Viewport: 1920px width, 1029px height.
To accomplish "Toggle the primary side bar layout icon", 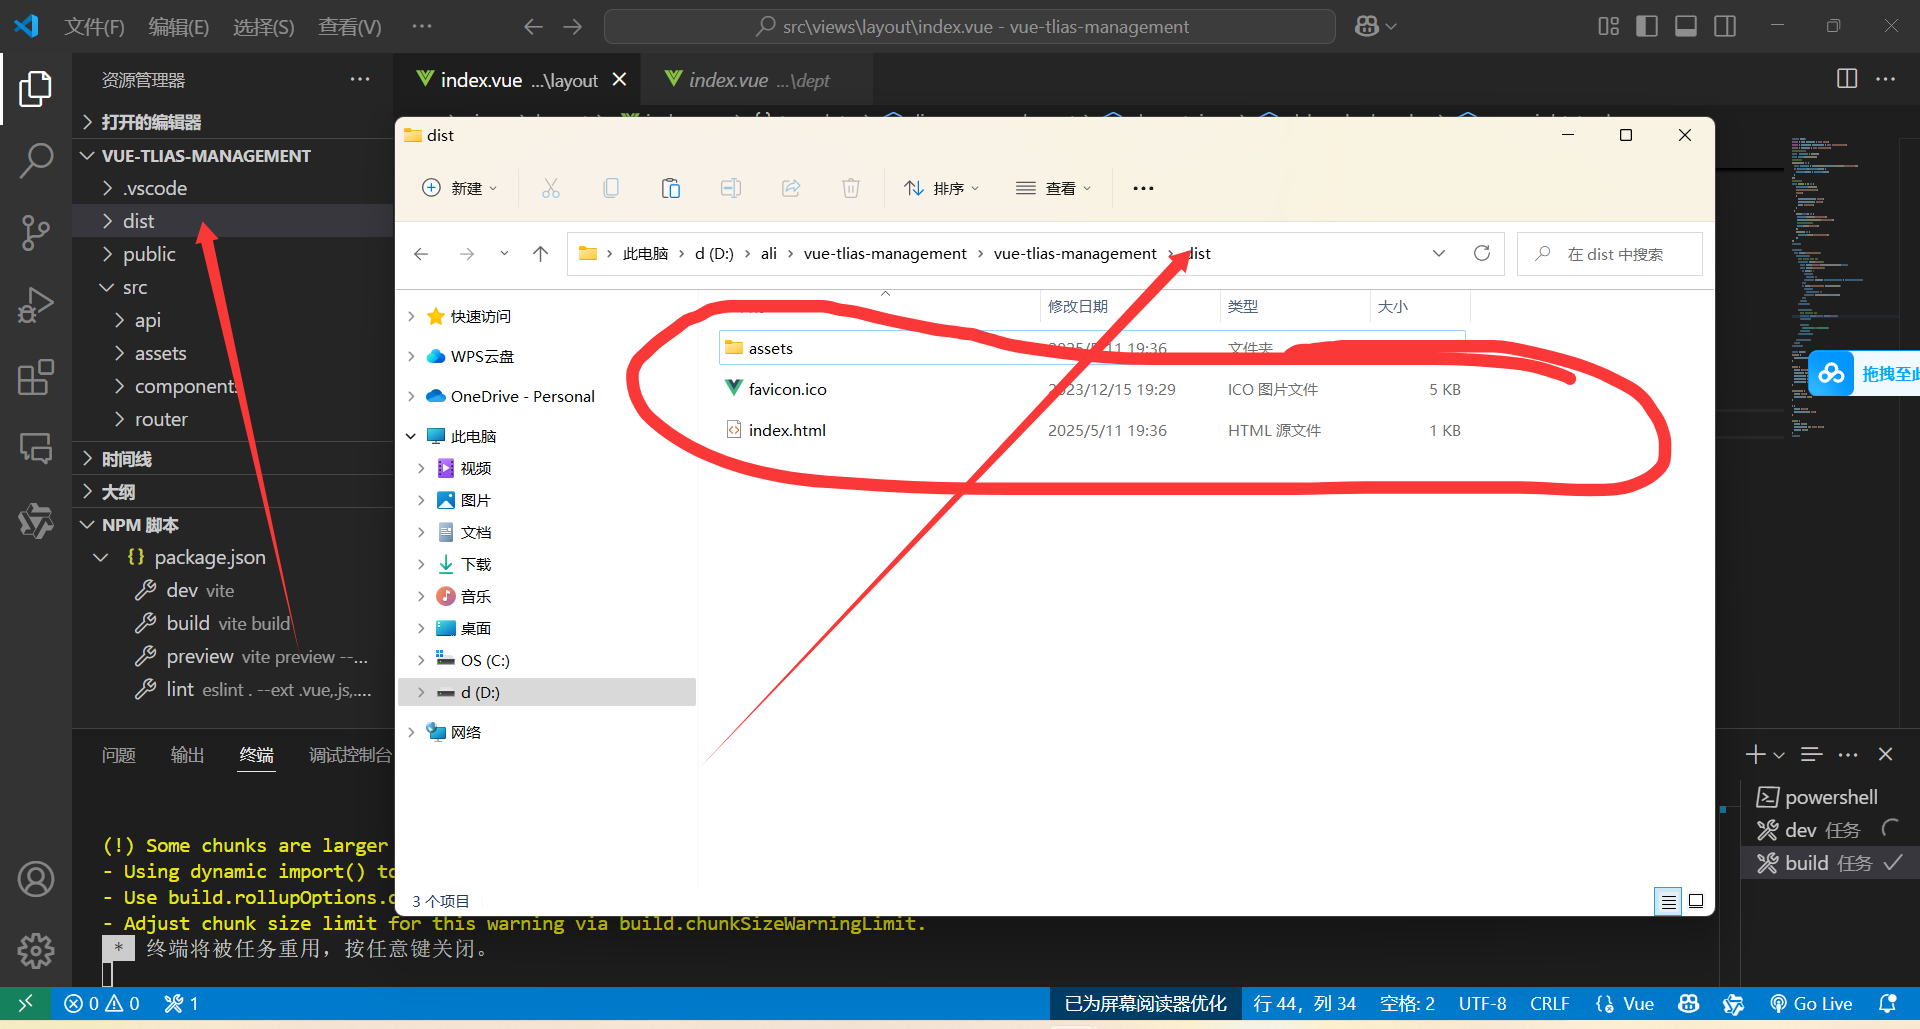I will pos(1647,26).
